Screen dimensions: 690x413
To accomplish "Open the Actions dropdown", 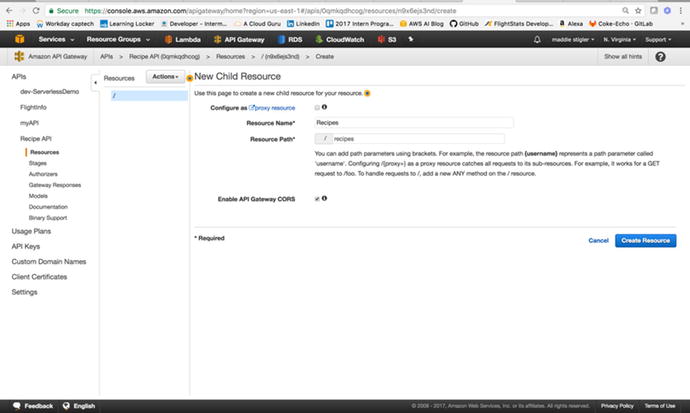I will tap(165, 77).
